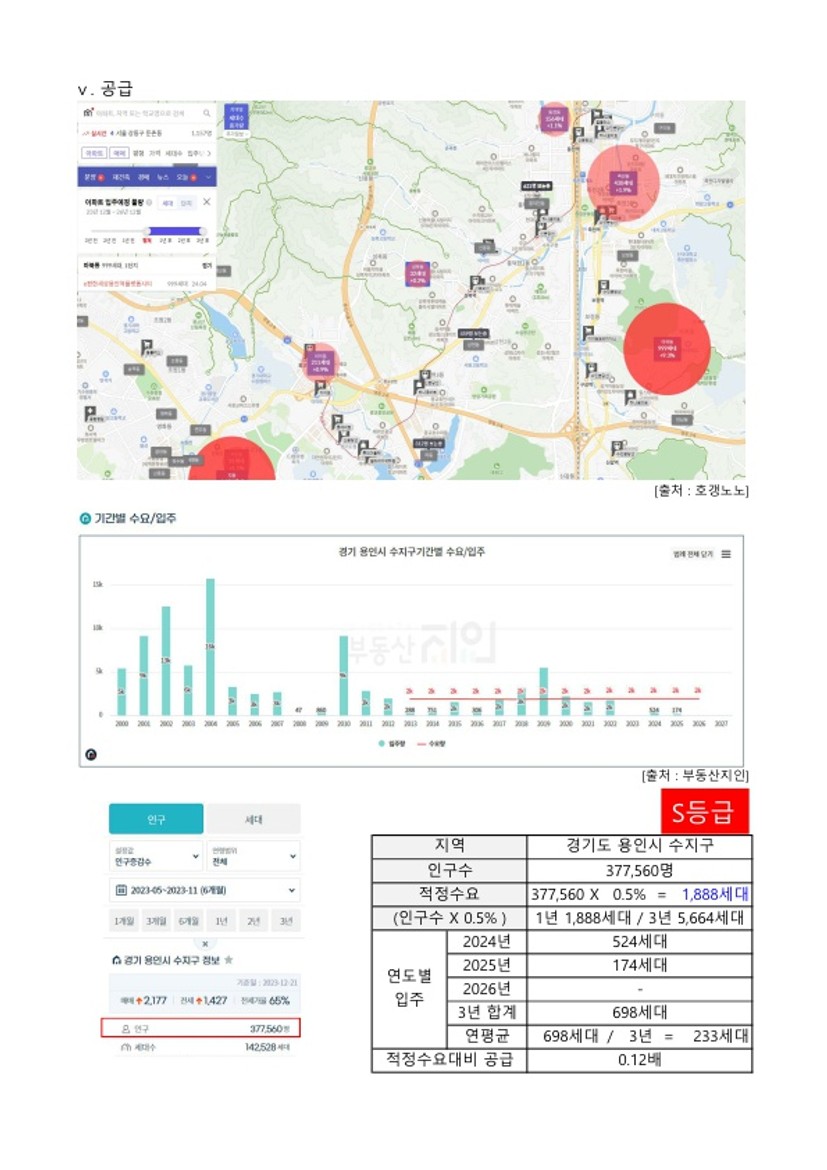Toggle the 수요량 legend item on the chart

[431, 744]
